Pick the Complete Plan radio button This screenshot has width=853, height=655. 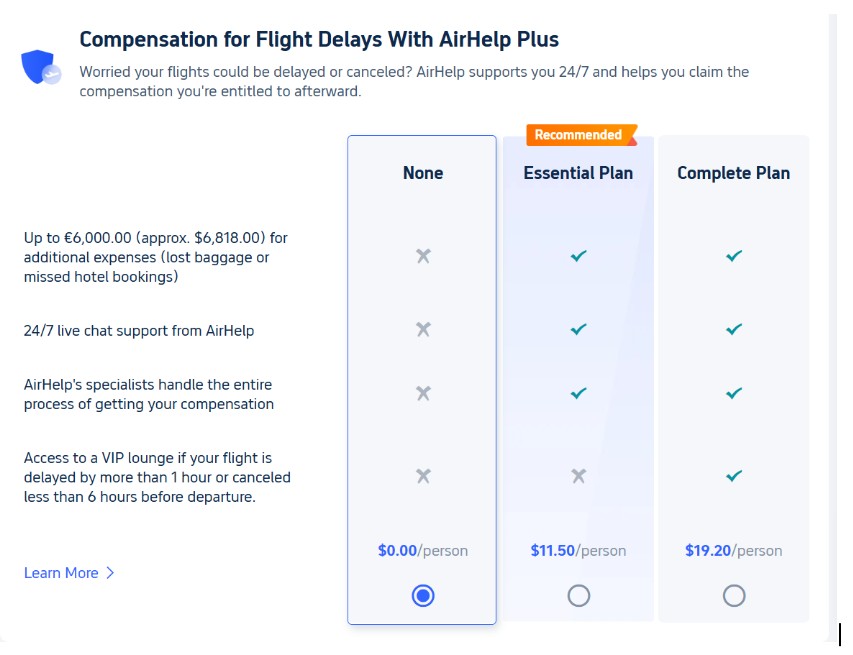733,595
